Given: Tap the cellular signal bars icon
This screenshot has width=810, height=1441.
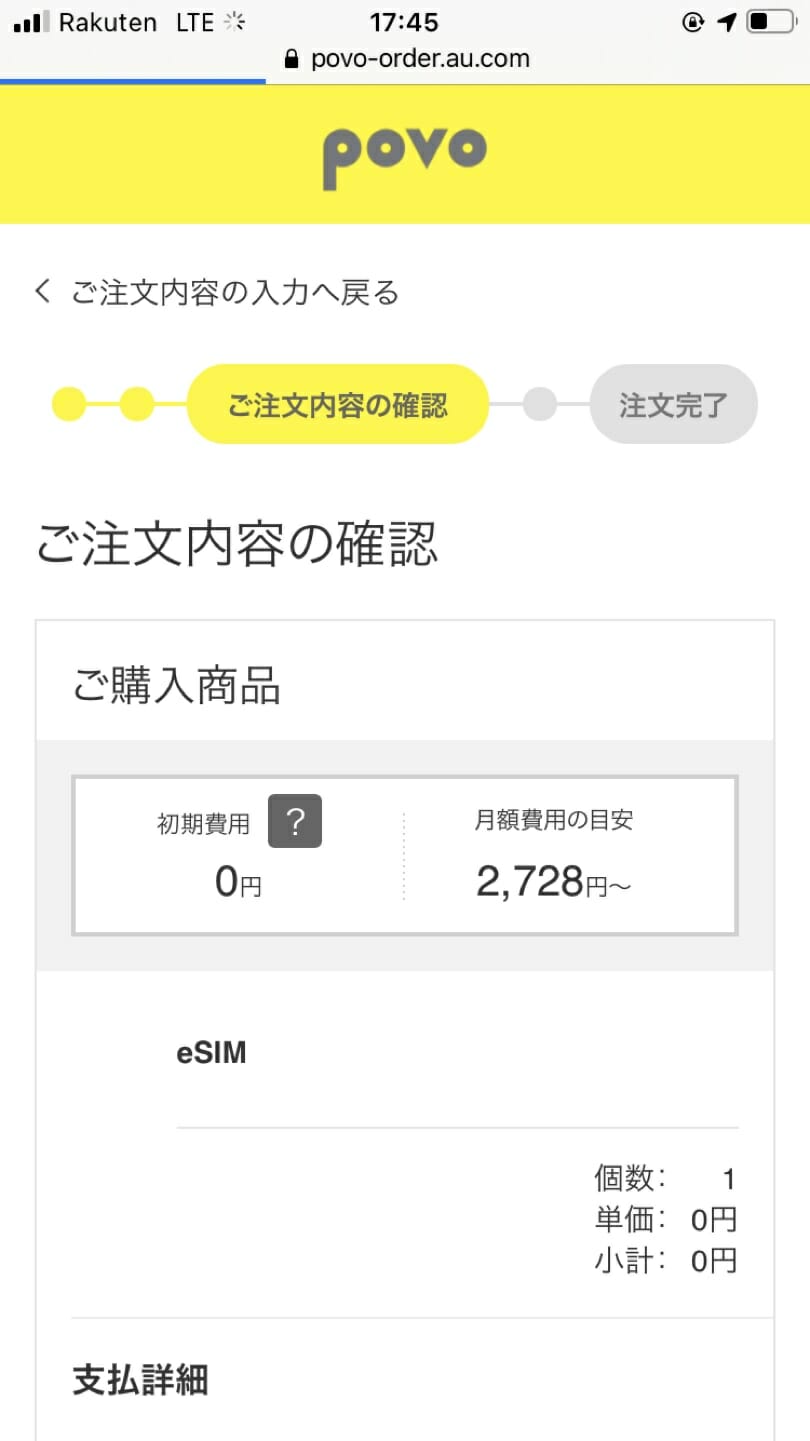Looking at the screenshot, I should tap(31, 22).
